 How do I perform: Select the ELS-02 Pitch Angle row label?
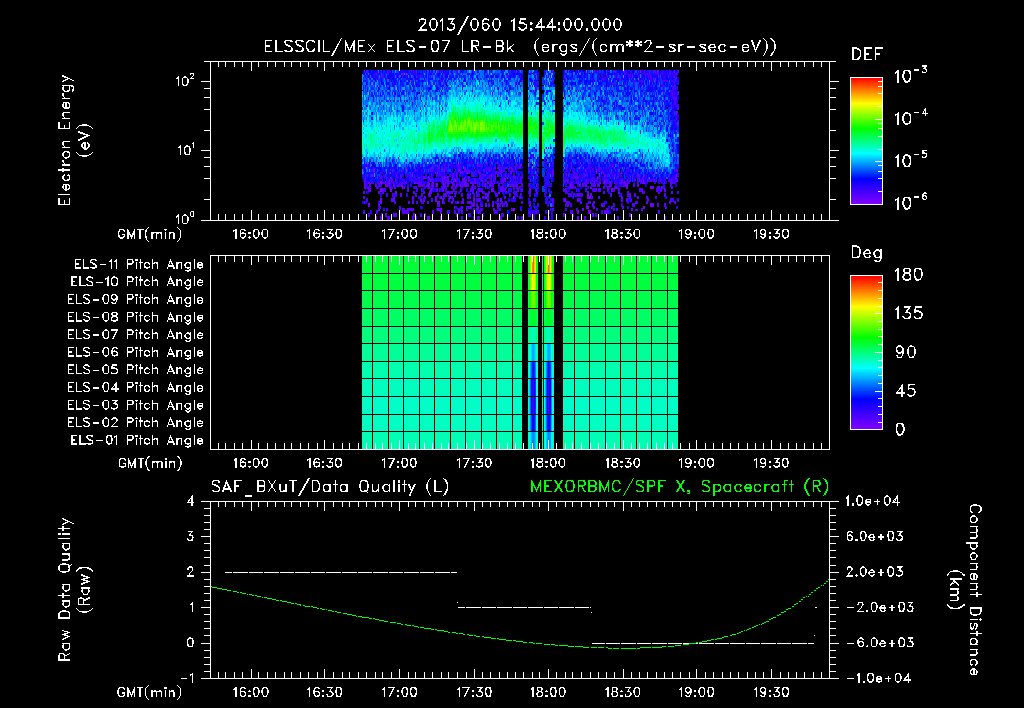135,423
